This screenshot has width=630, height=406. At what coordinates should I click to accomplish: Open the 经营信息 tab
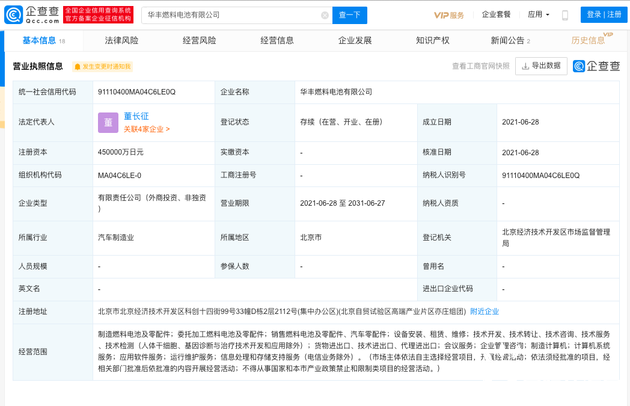[277, 41]
